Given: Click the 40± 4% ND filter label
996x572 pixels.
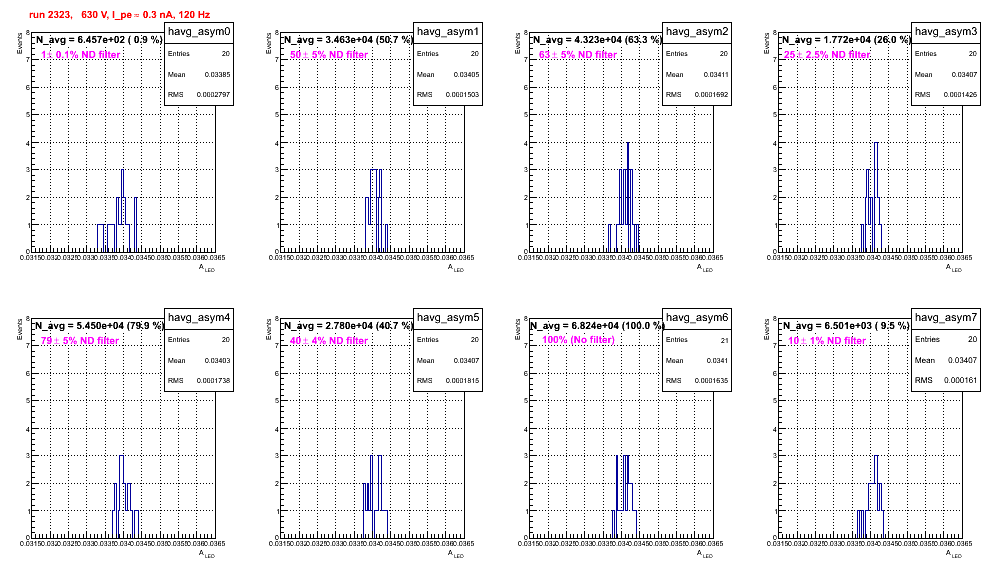Looking at the screenshot, I should point(329,341).
